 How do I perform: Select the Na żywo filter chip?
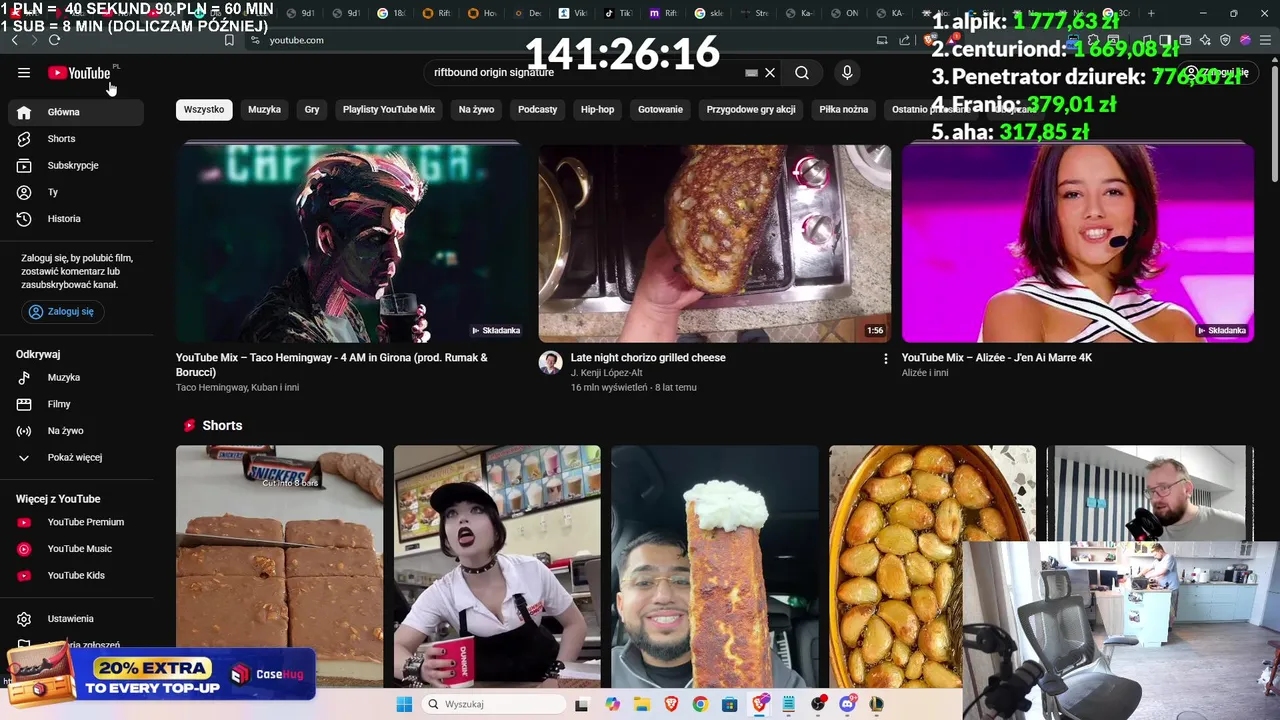point(476,109)
